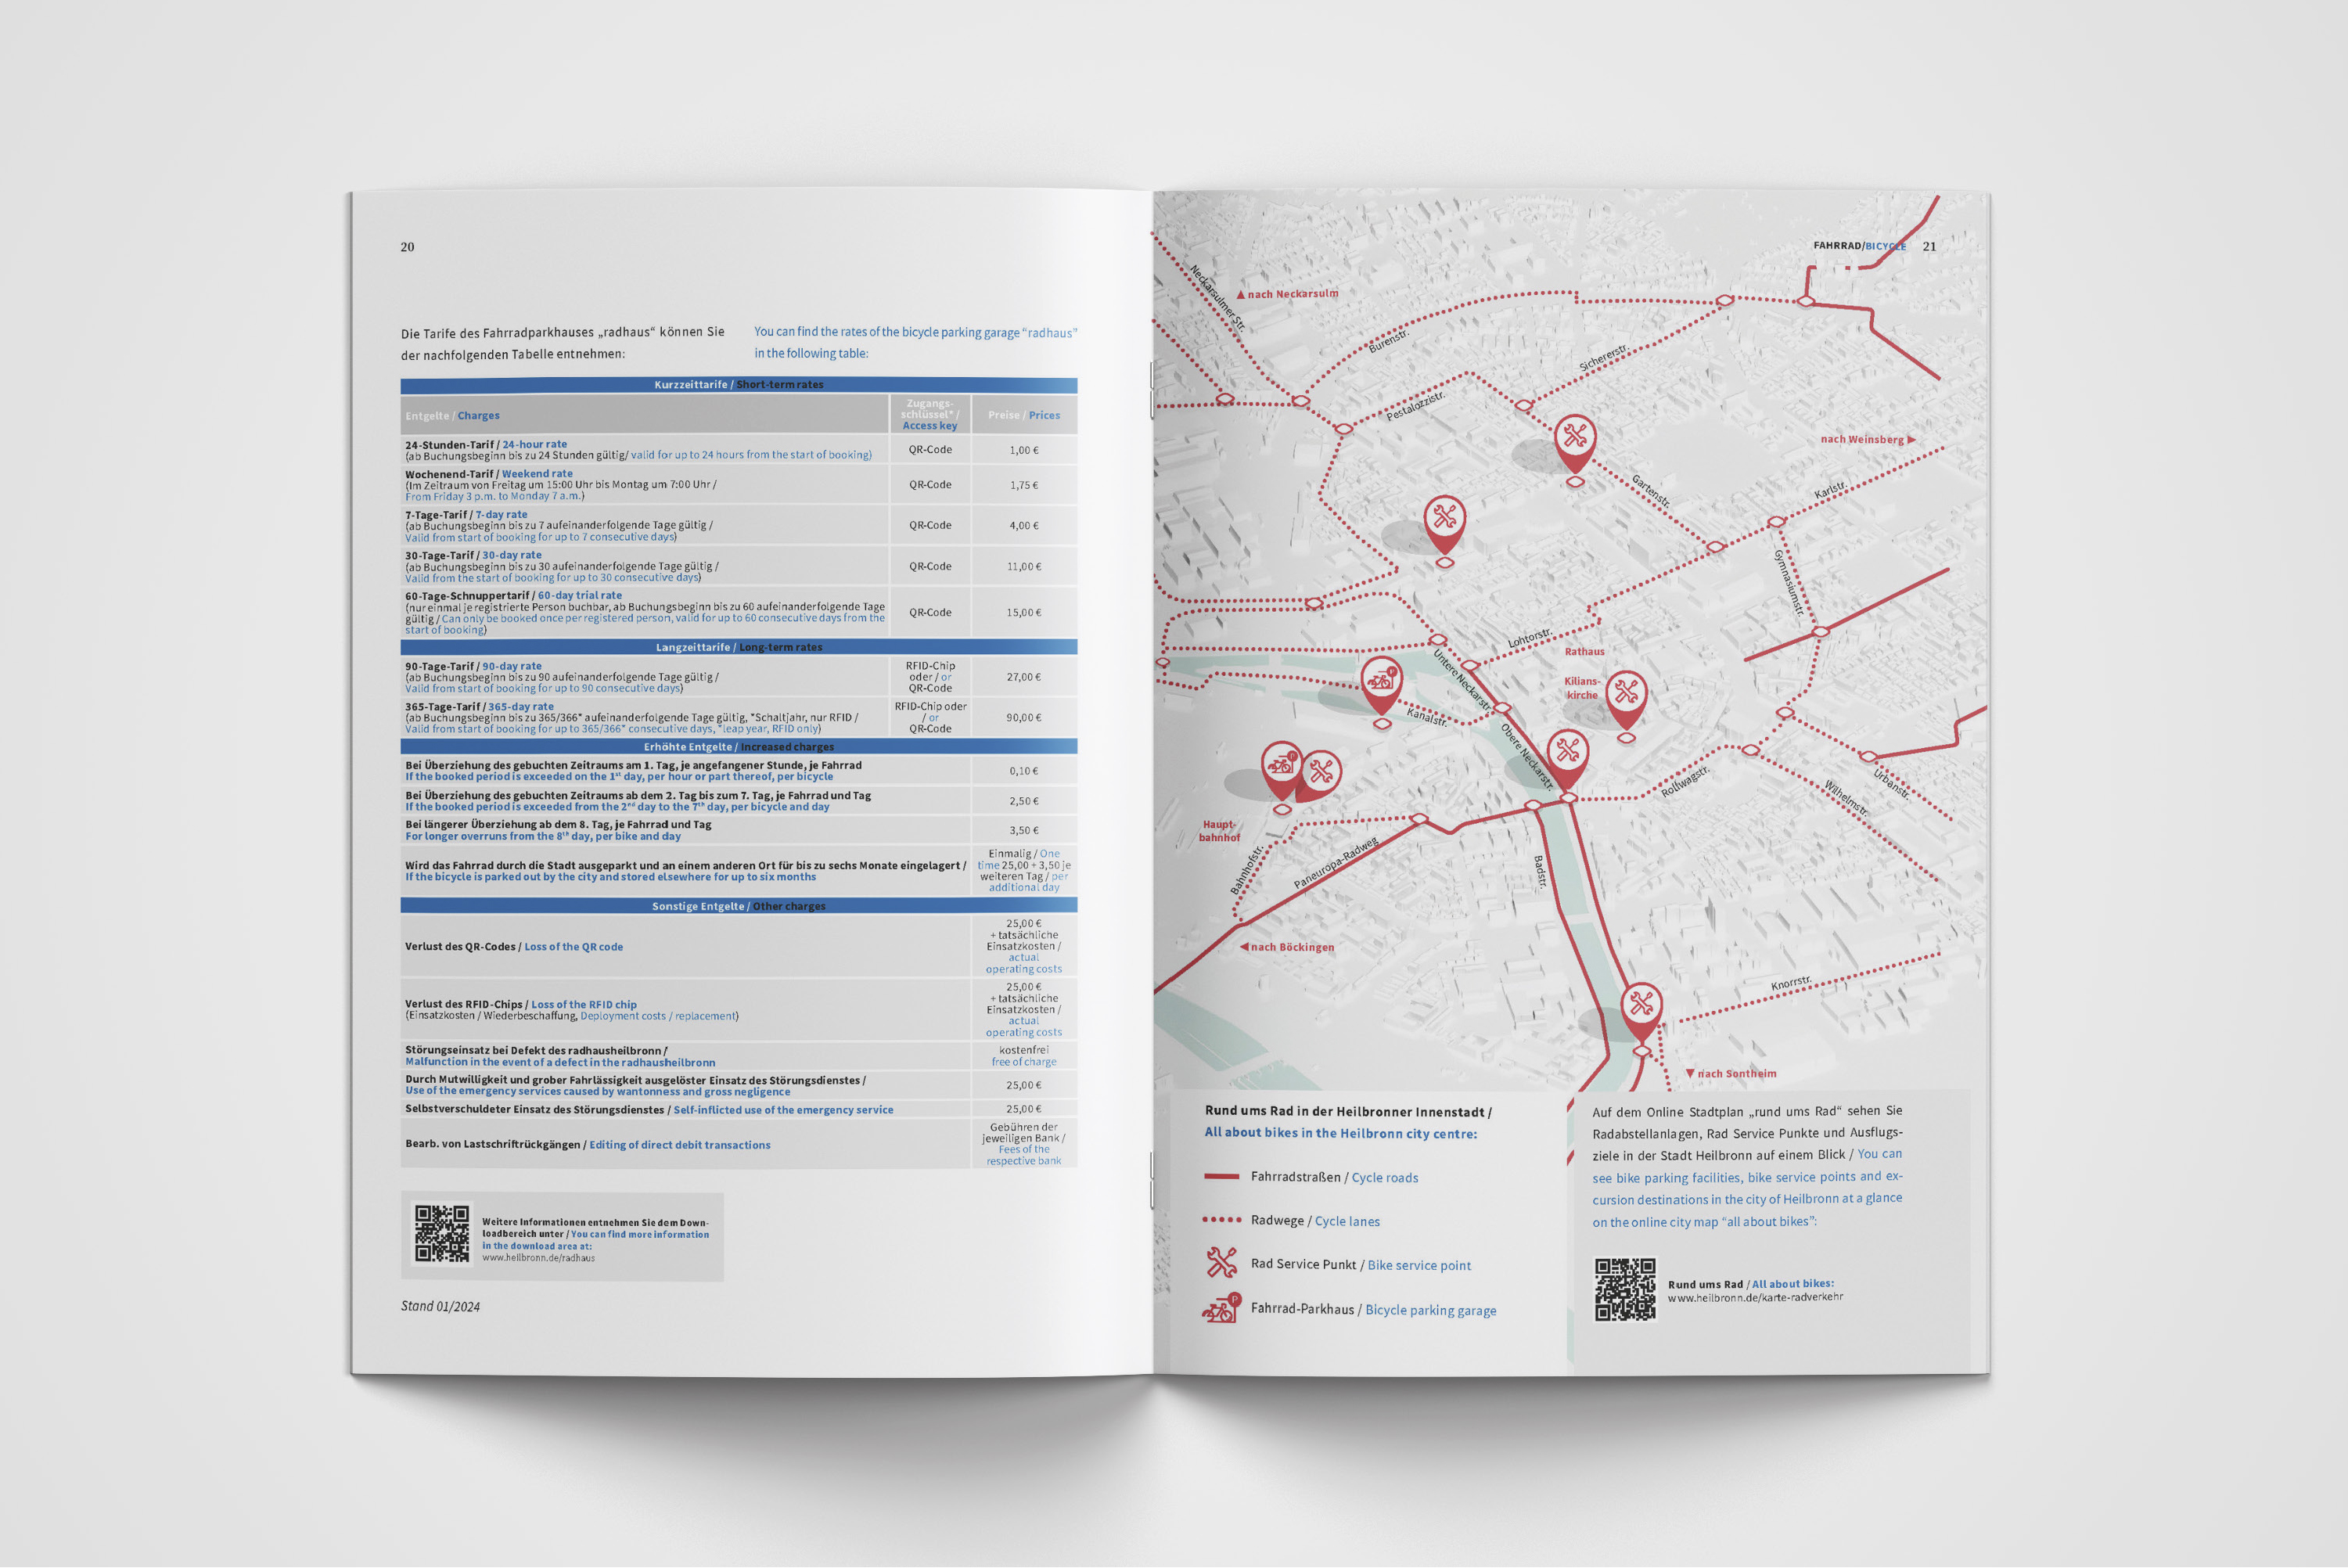
Task: Click the Fahrrad-Parkhaus legend bicycle icon
Action: [x=1221, y=1308]
